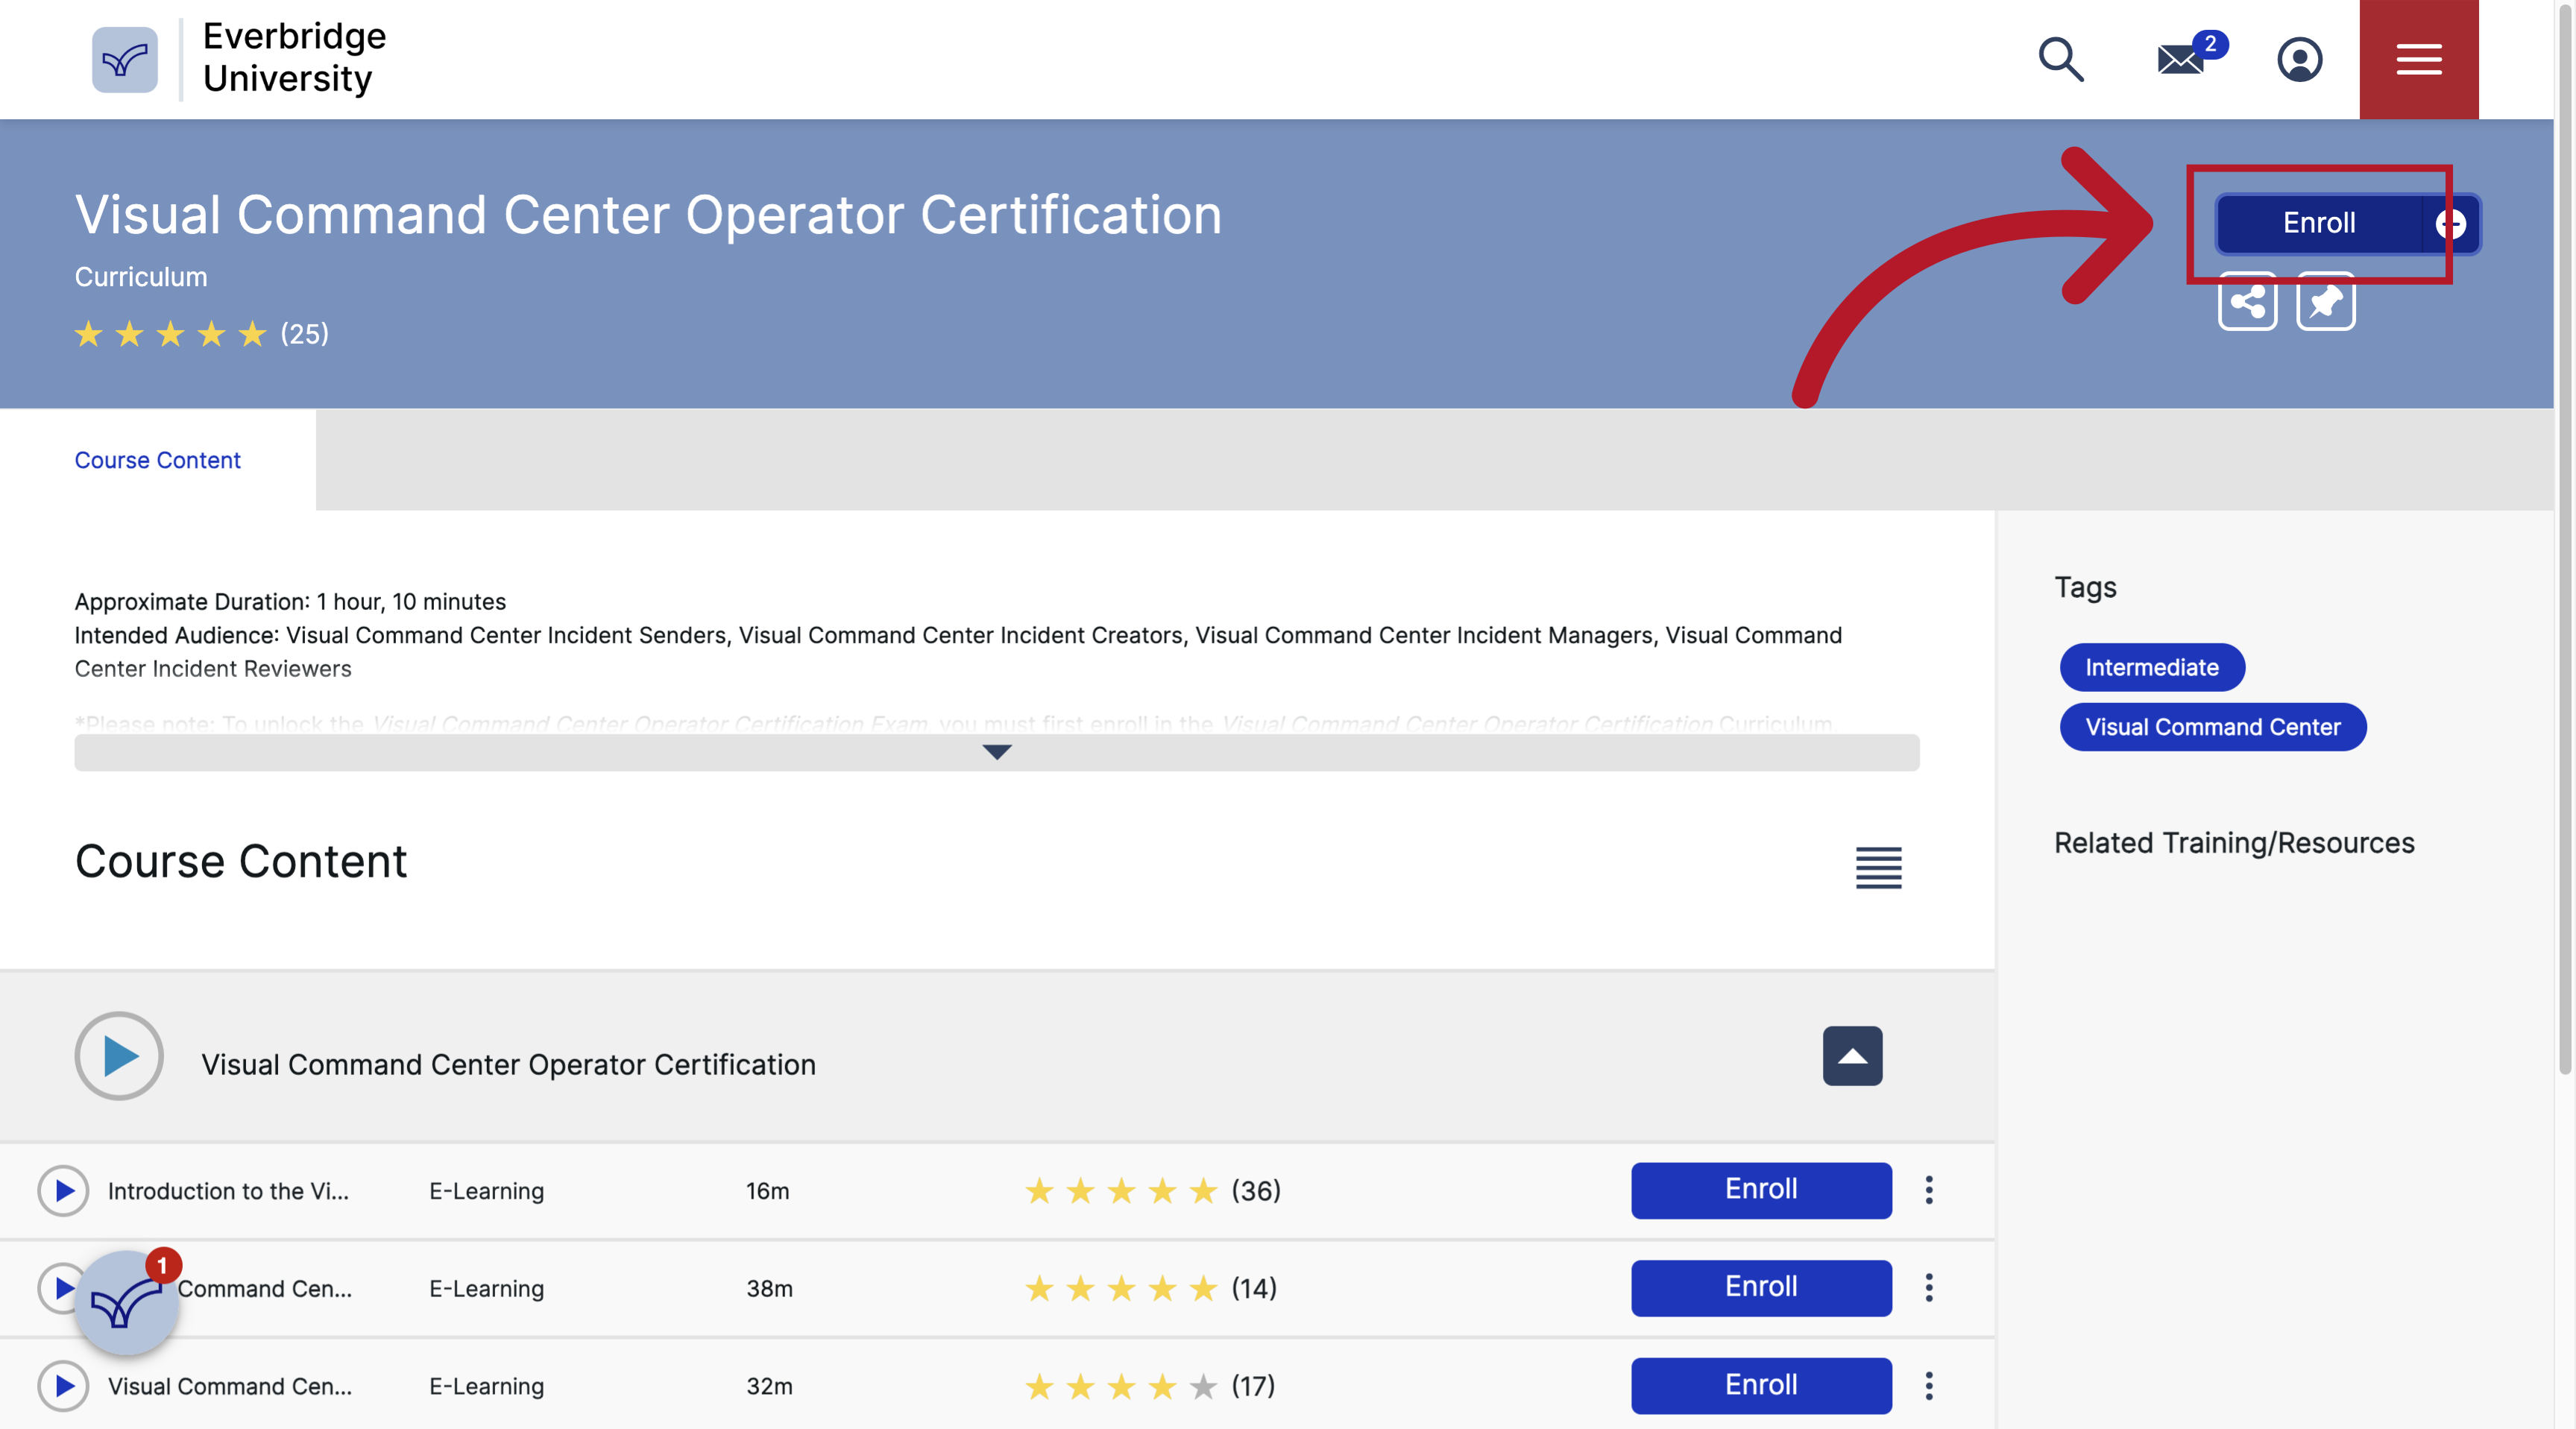Click the 25-review star rating

[200, 334]
